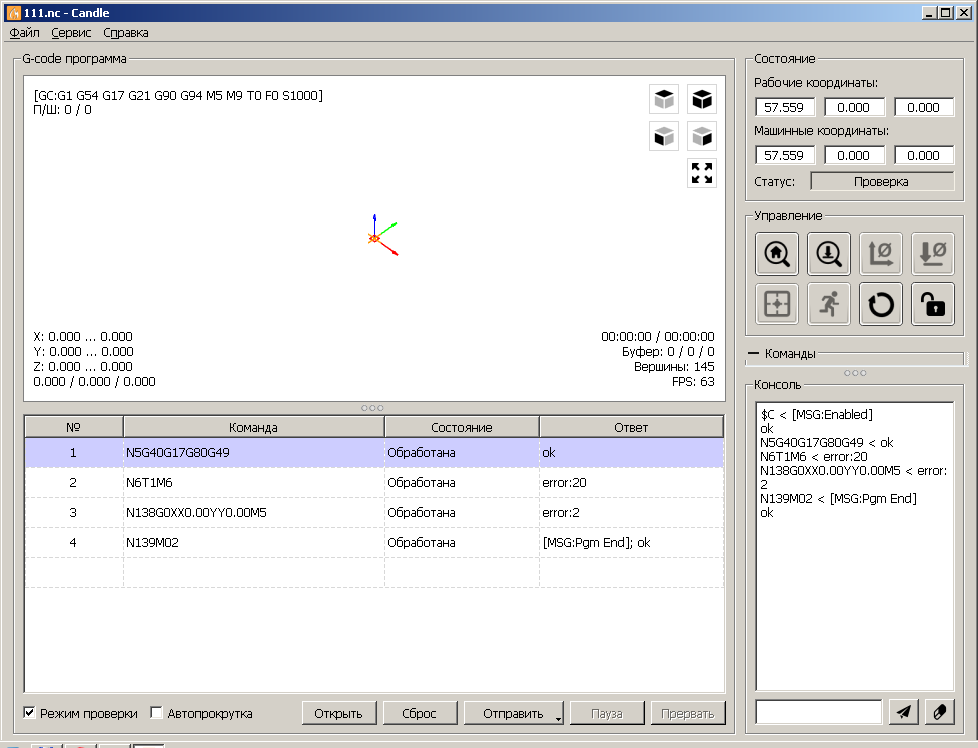
Task: Select the machine X coordinate 57.559 field
Action: (x=784, y=155)
